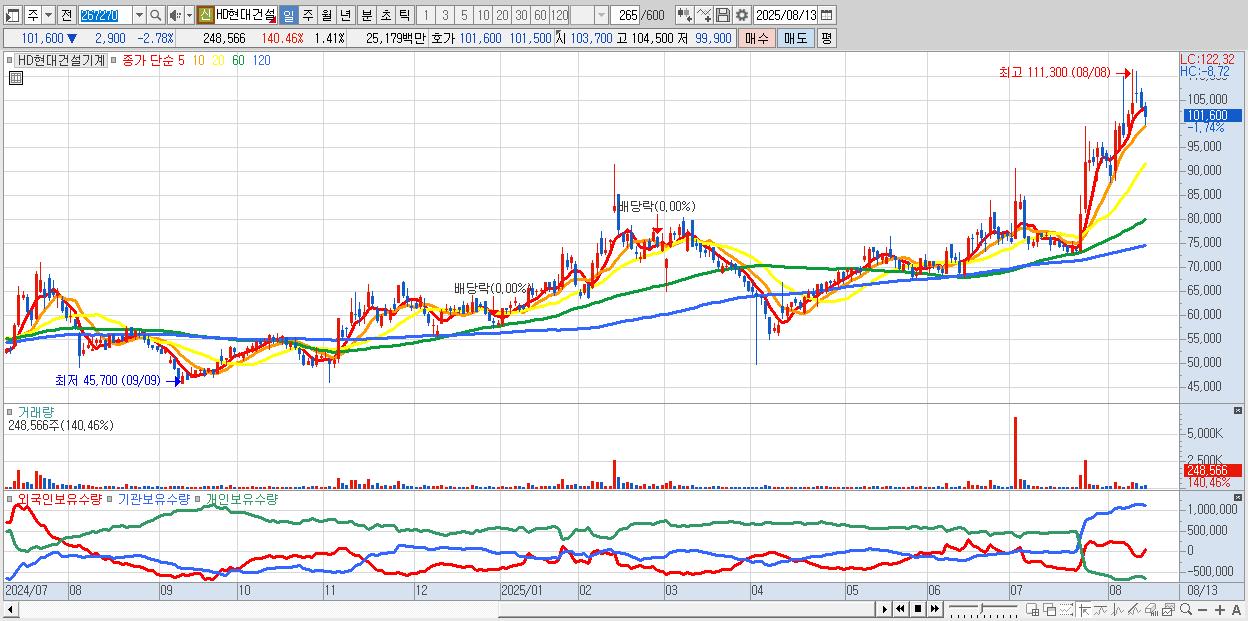1248x621 pixels.
Task: Click the 거래량 volume panel label
Action: click(x=34, y=412)
